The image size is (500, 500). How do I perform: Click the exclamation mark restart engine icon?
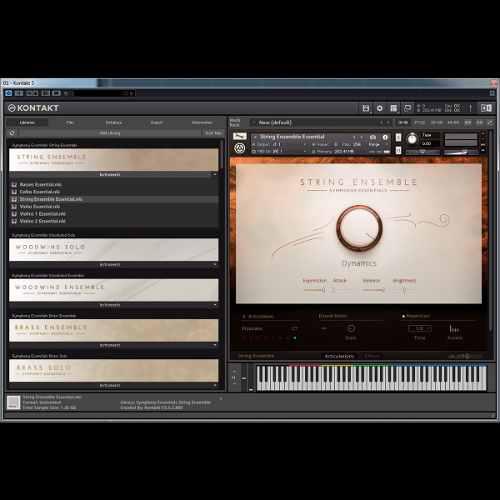tap(471, 108)
